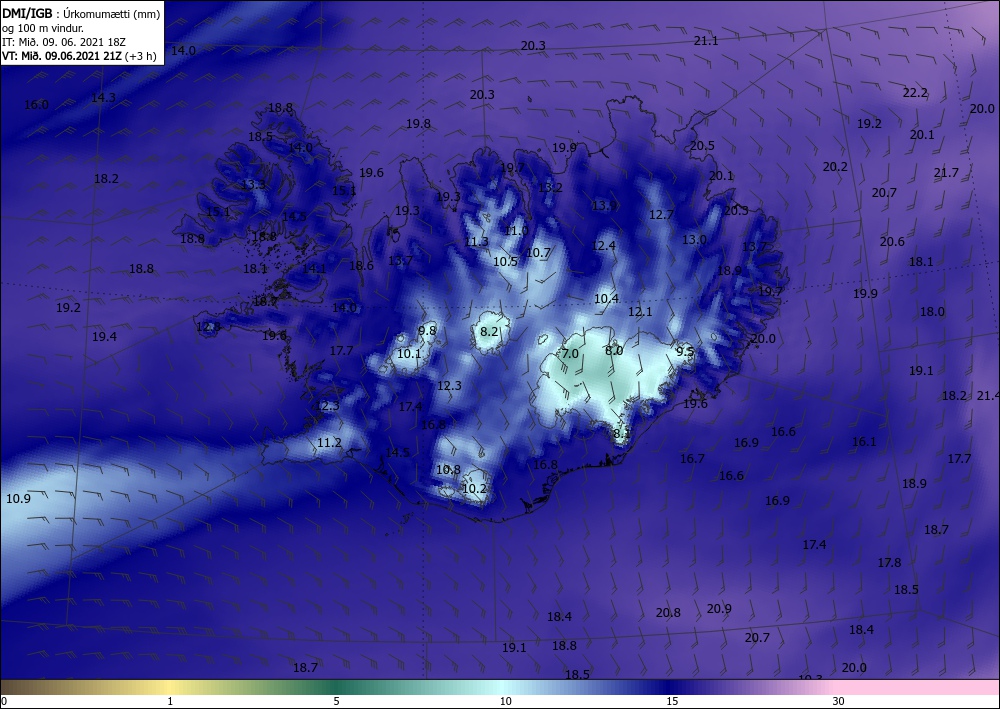Screen dimensions: 1000x709
Task: Click the 8.2 value on the central ice cap
Action: point(489,332)
